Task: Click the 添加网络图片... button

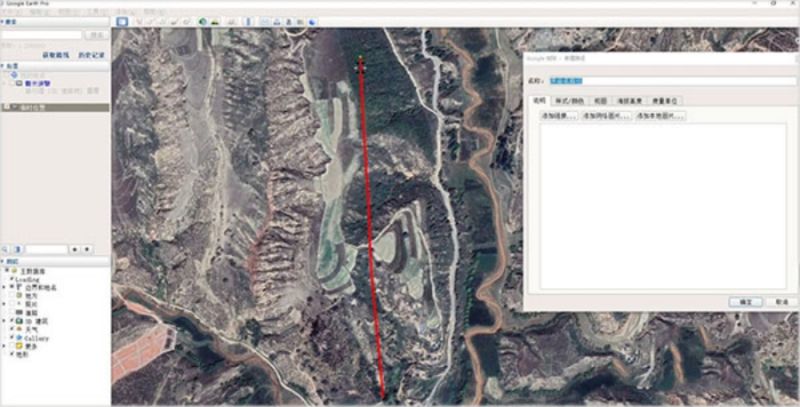Action: pos(607,116)
